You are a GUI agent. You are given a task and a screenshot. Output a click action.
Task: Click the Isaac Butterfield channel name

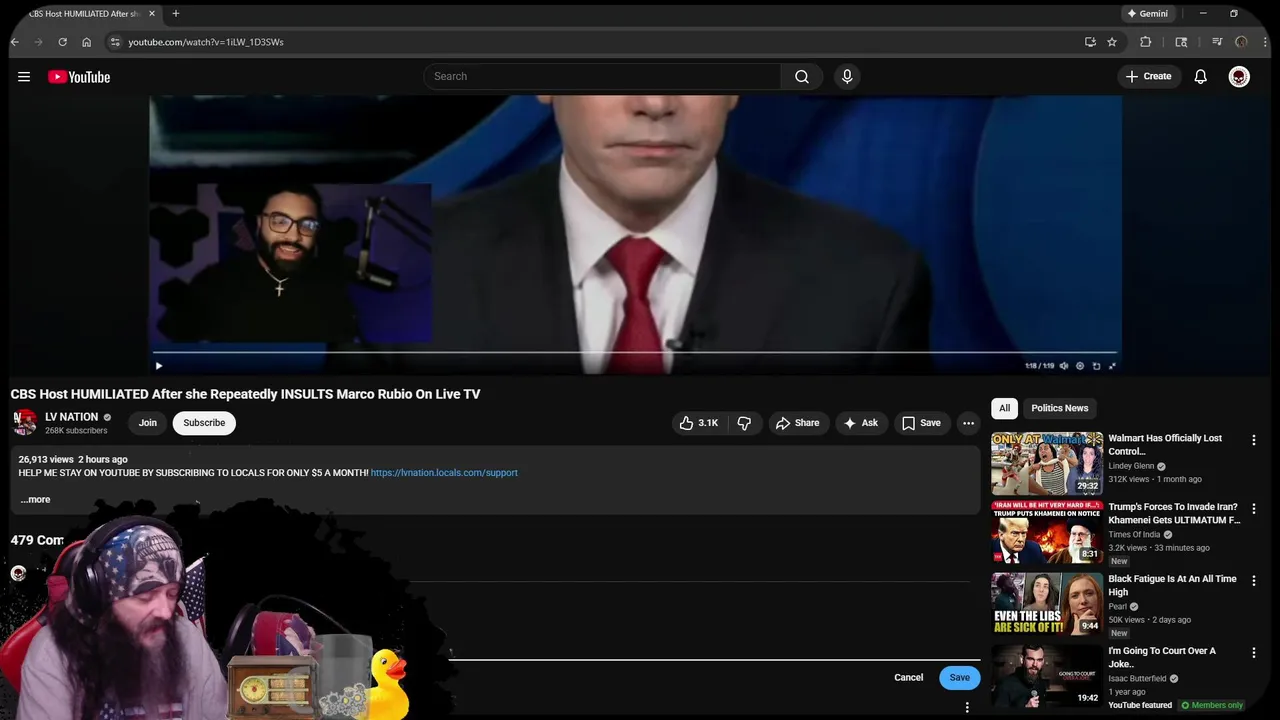1137,679
